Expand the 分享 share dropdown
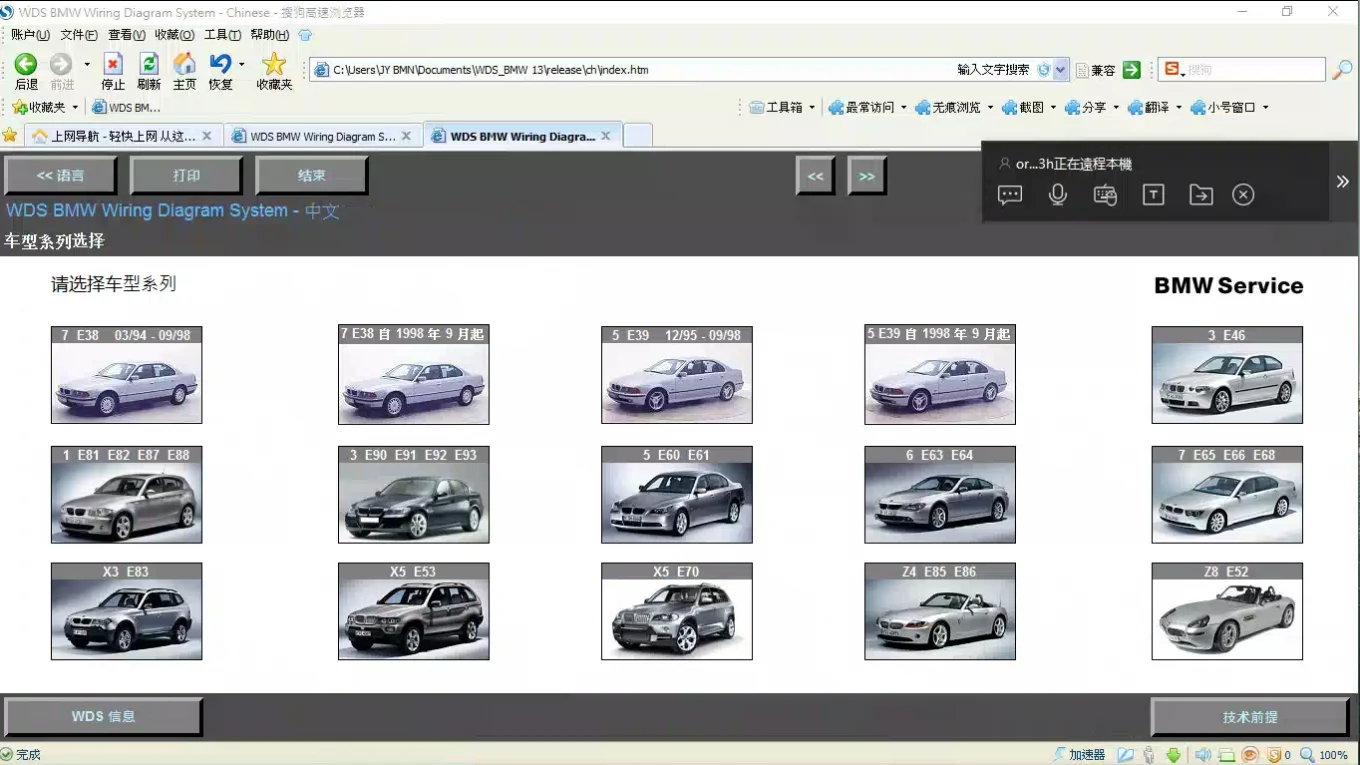This screenshot has height=765, width=1360. 1116,107
